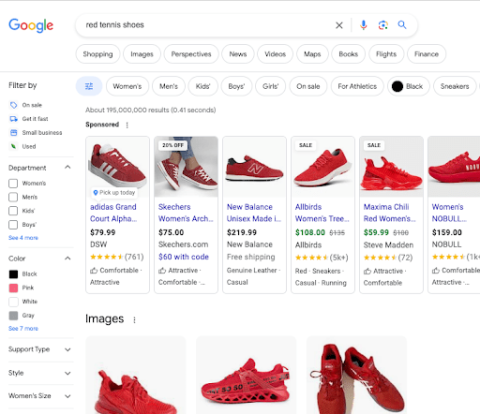The image size is (480, 414).
Task: Click thumbs-up icon on Skechers card
Action: coord(162,270)
